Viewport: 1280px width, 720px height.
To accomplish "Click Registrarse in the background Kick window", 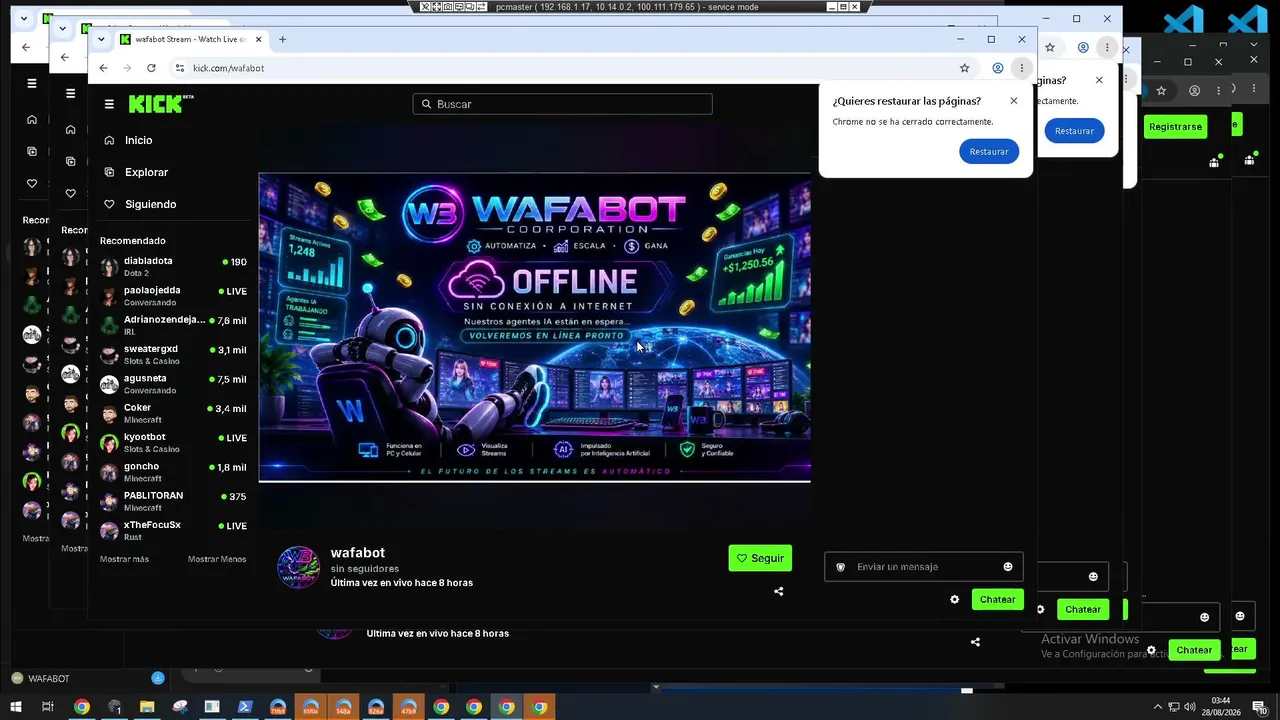I will [x=1175, y=127].
